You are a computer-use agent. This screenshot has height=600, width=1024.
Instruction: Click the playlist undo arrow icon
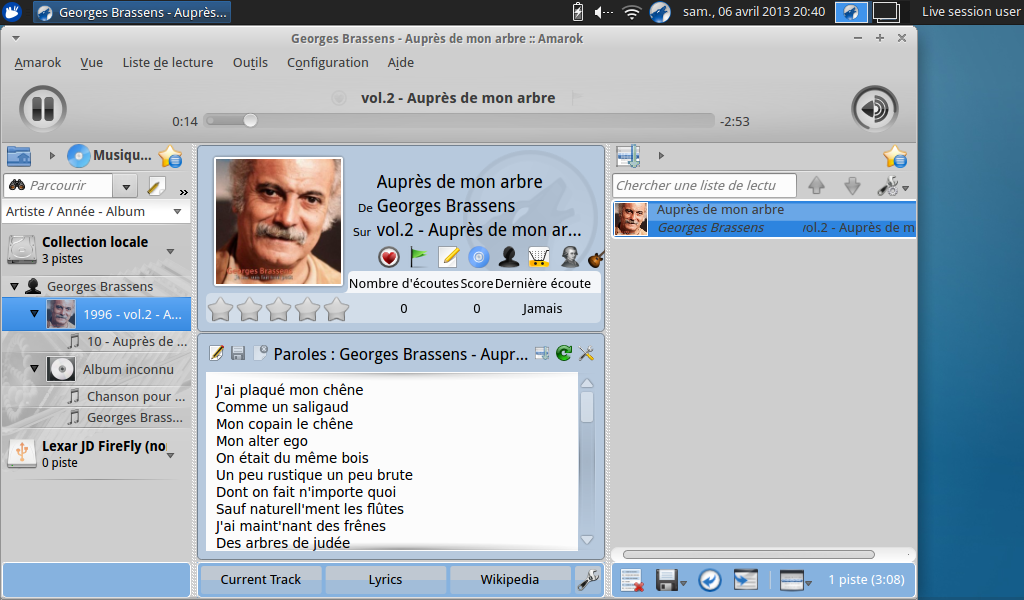click(x=709, y=580)
